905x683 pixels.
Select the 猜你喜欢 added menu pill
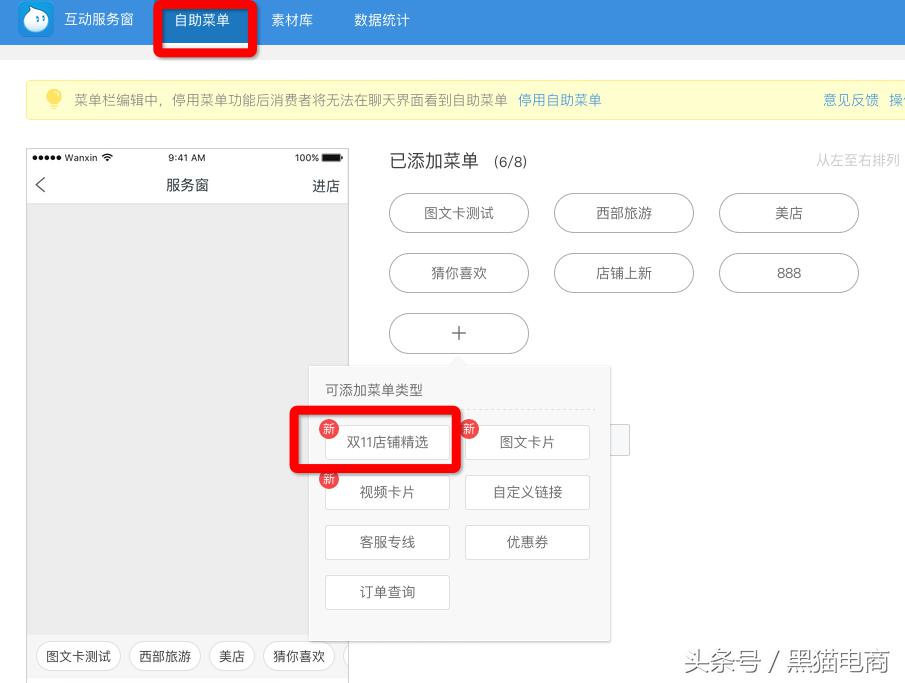click(x=459, y=273)
